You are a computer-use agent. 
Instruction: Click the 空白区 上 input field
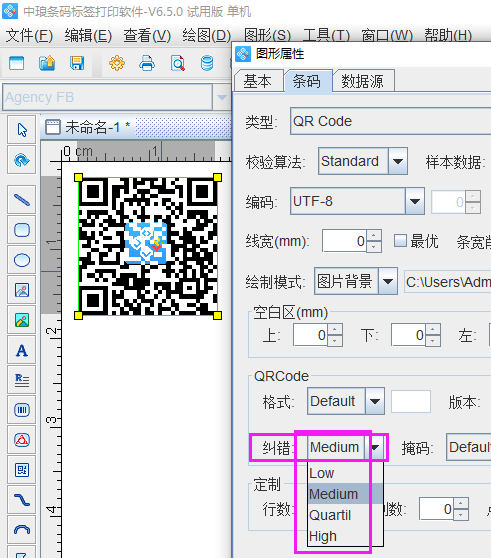311,335
